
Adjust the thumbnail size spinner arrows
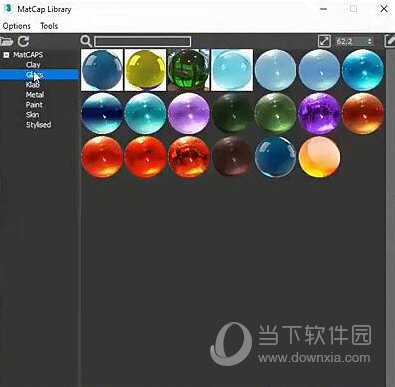click(x=369, y=41)
